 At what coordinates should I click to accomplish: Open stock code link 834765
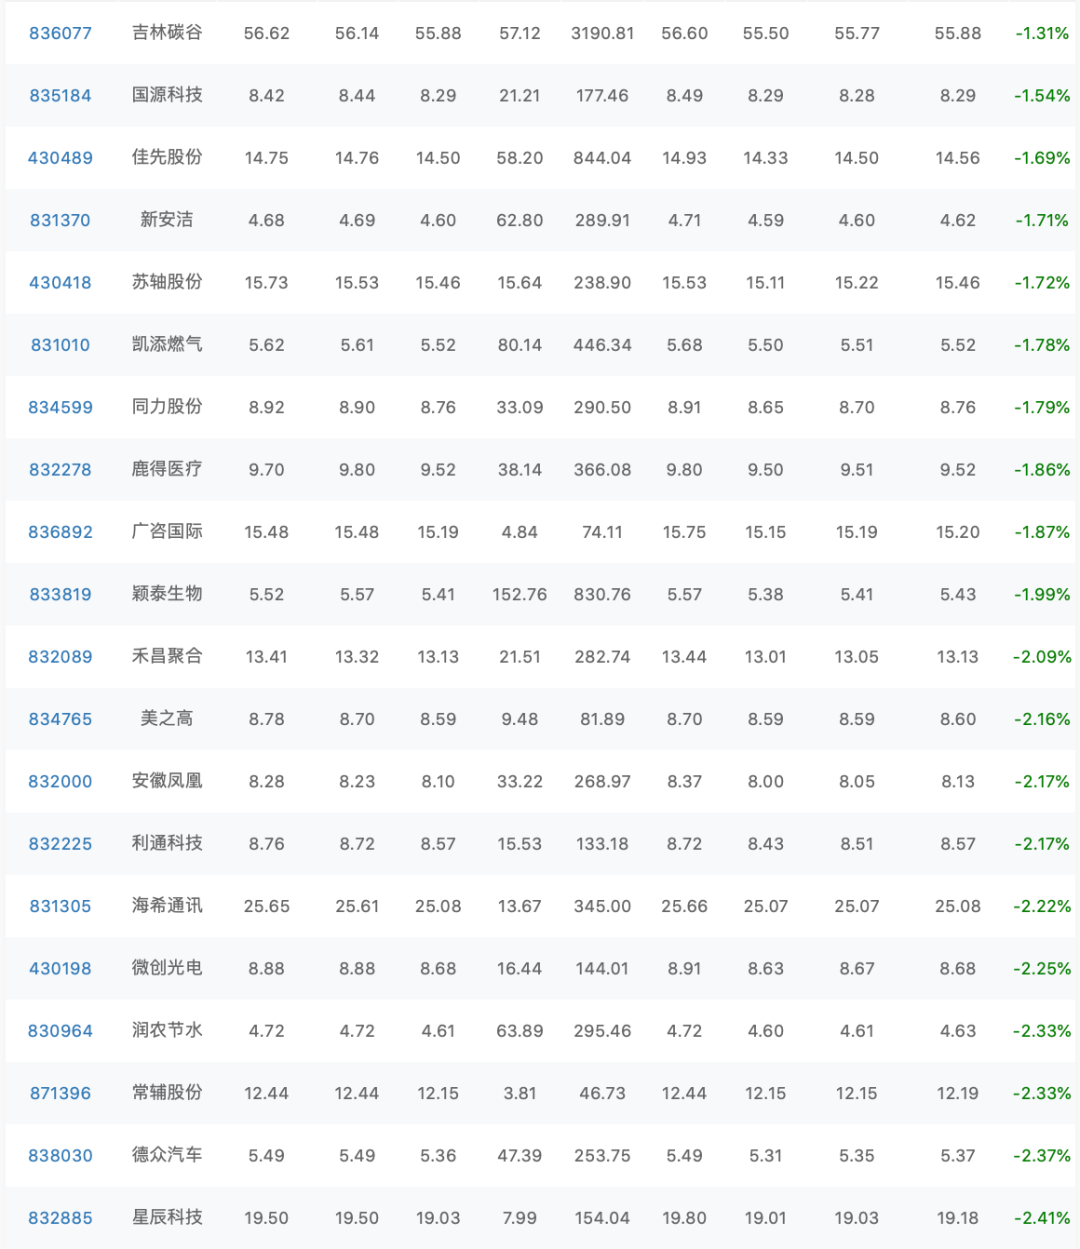click(x=60, y=719)
